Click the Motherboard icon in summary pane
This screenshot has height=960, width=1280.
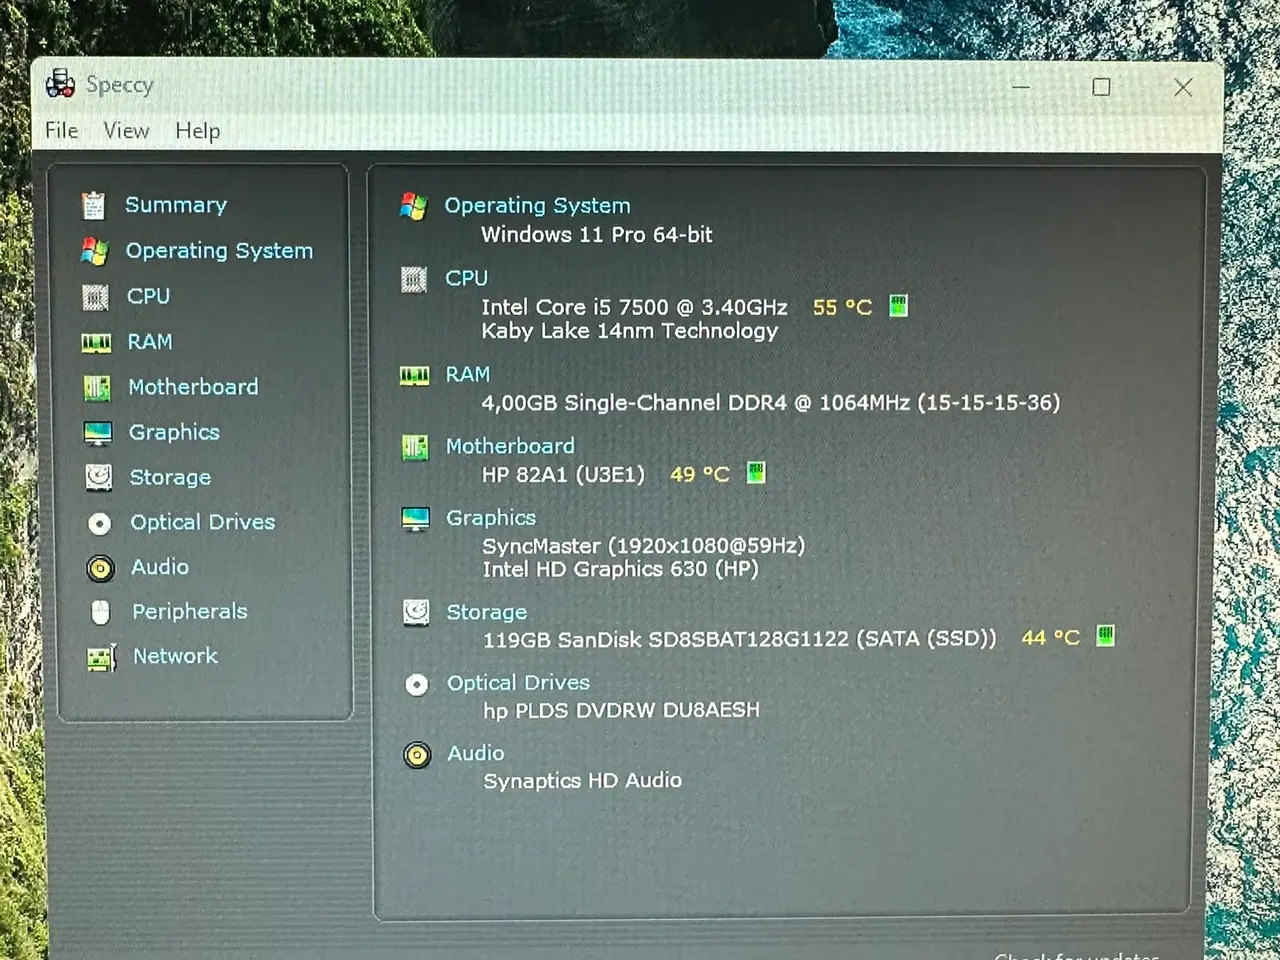(x=415, y=447)
